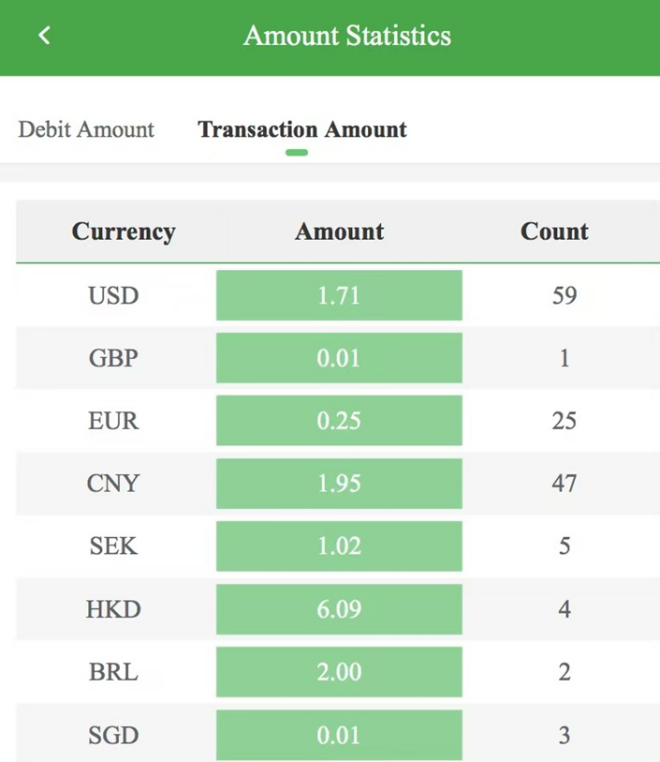Tap the USD amount bar 1.71
This screenshot has width=660, height=762.
pos(339,295)
